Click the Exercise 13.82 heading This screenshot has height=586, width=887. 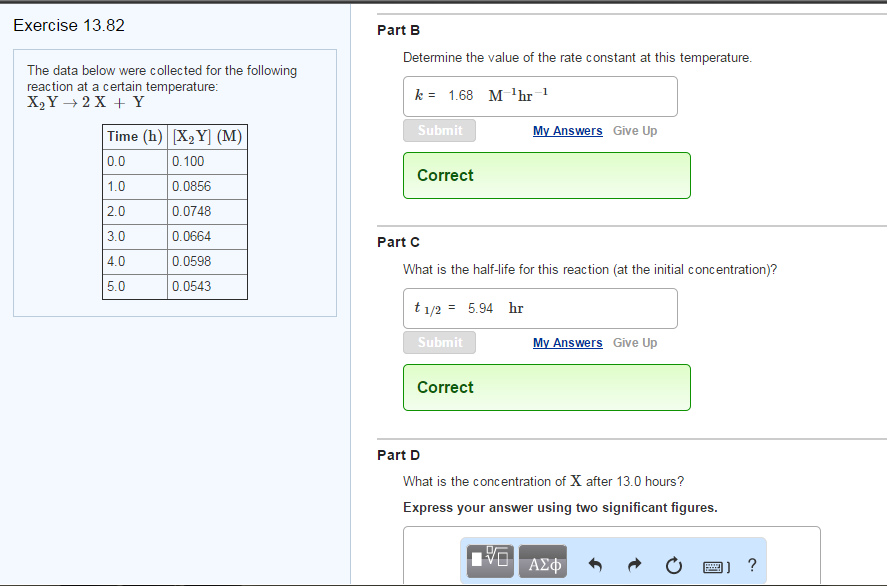tap(69, 25)
